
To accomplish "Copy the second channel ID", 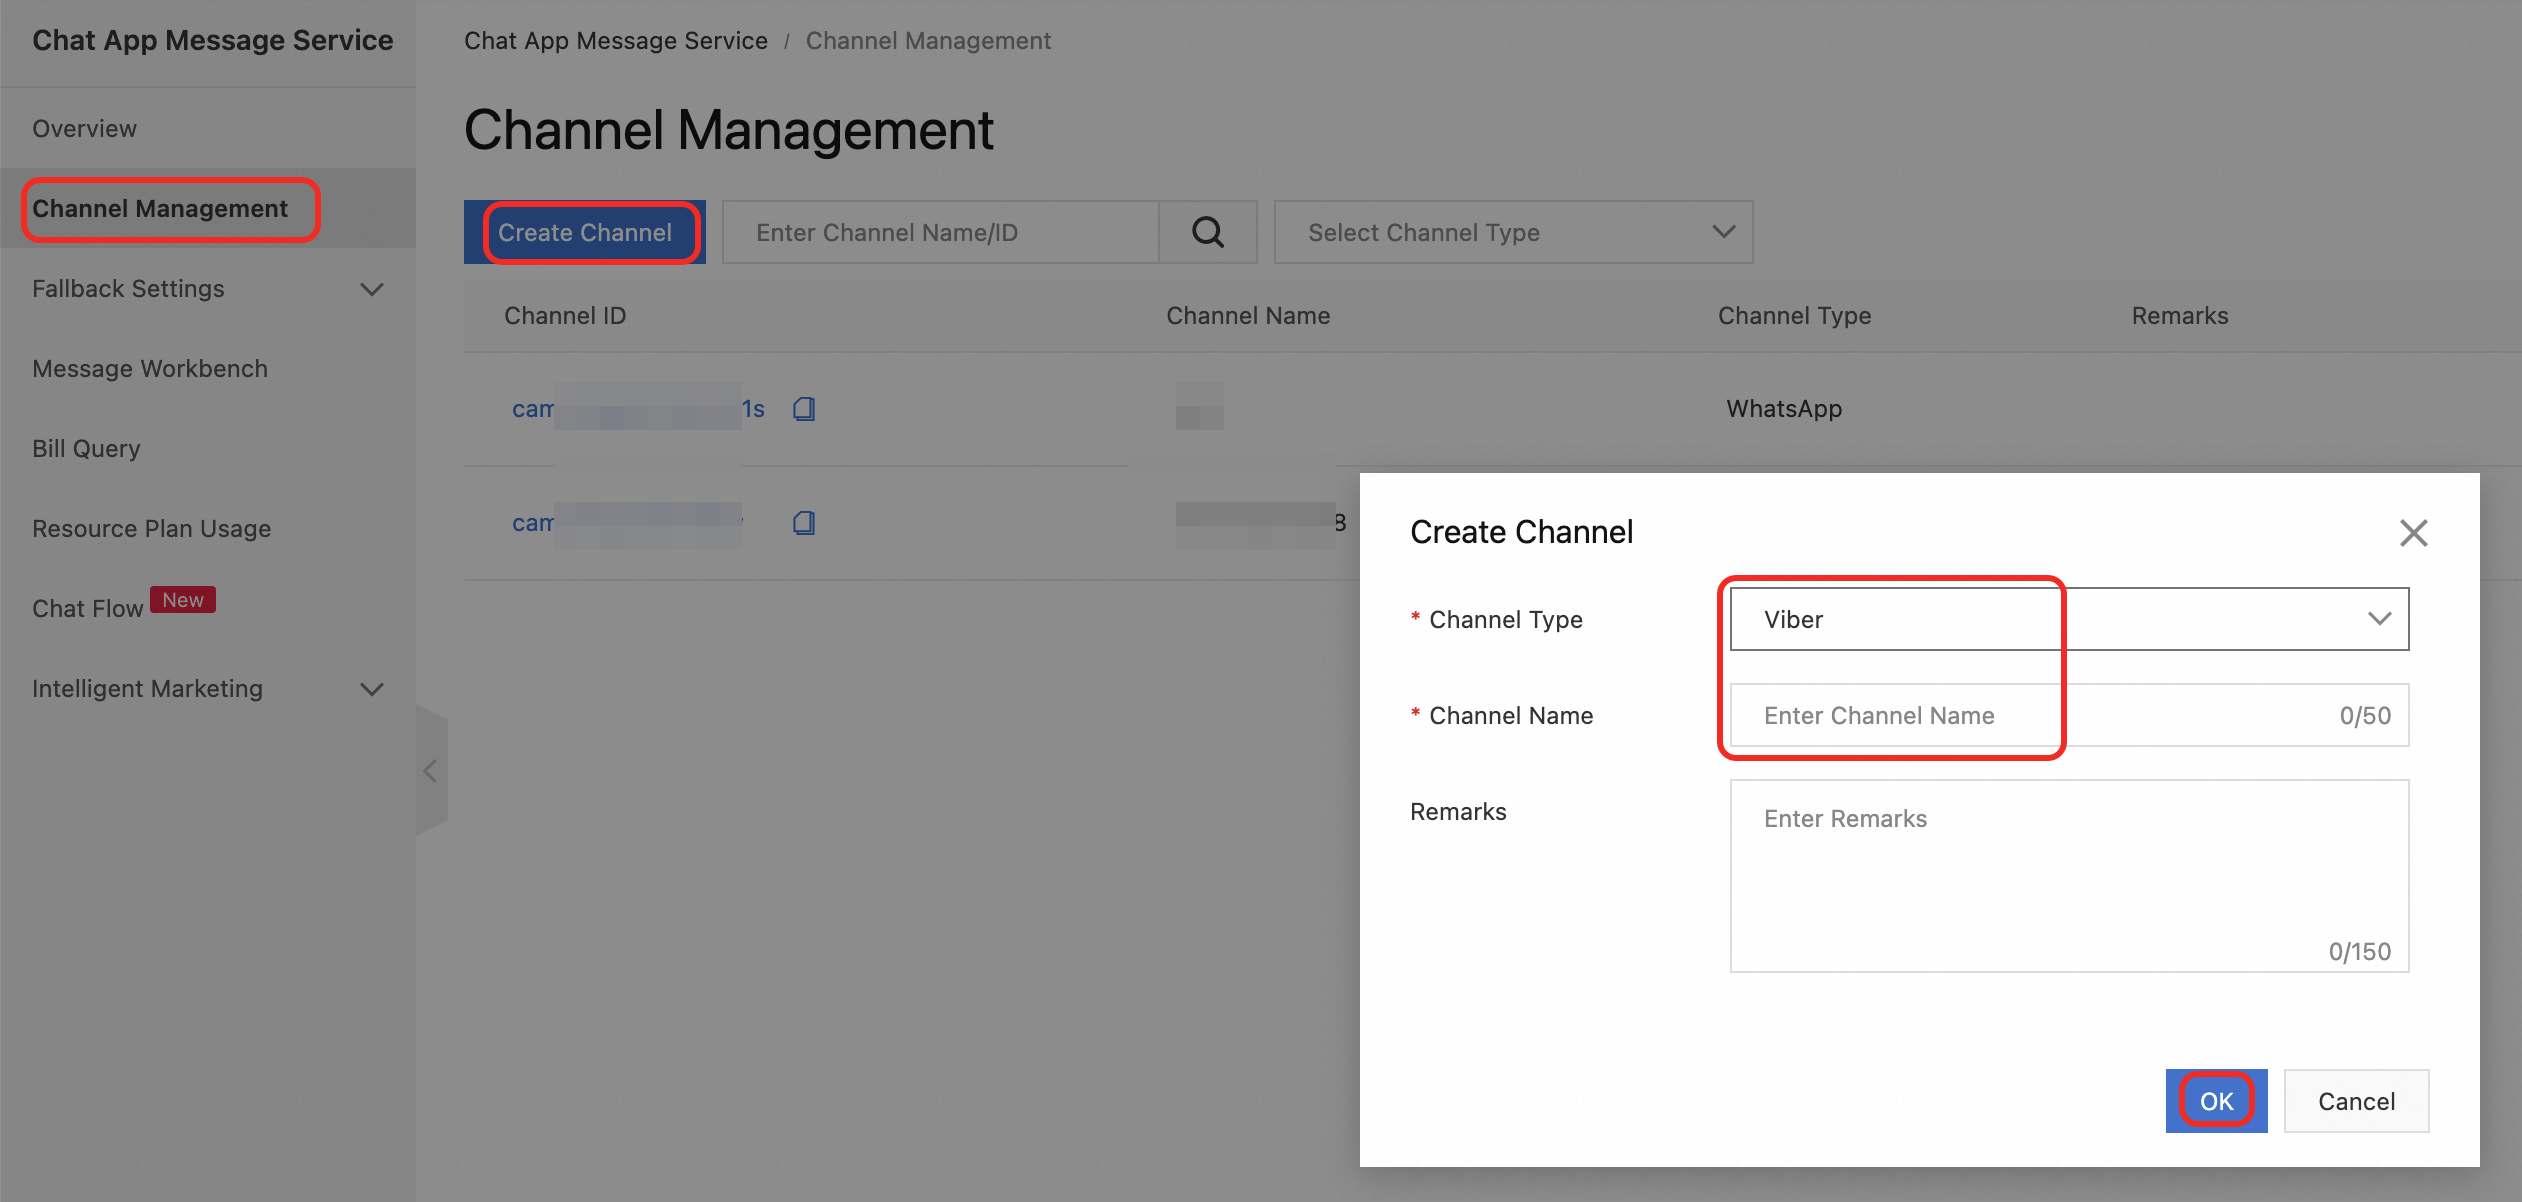I will click(x=804, y=523).
